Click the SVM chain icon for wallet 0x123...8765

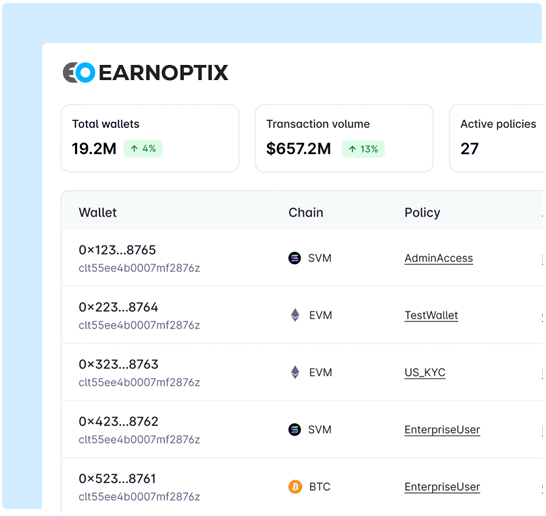pyautogui.click(x=295, y=258)
